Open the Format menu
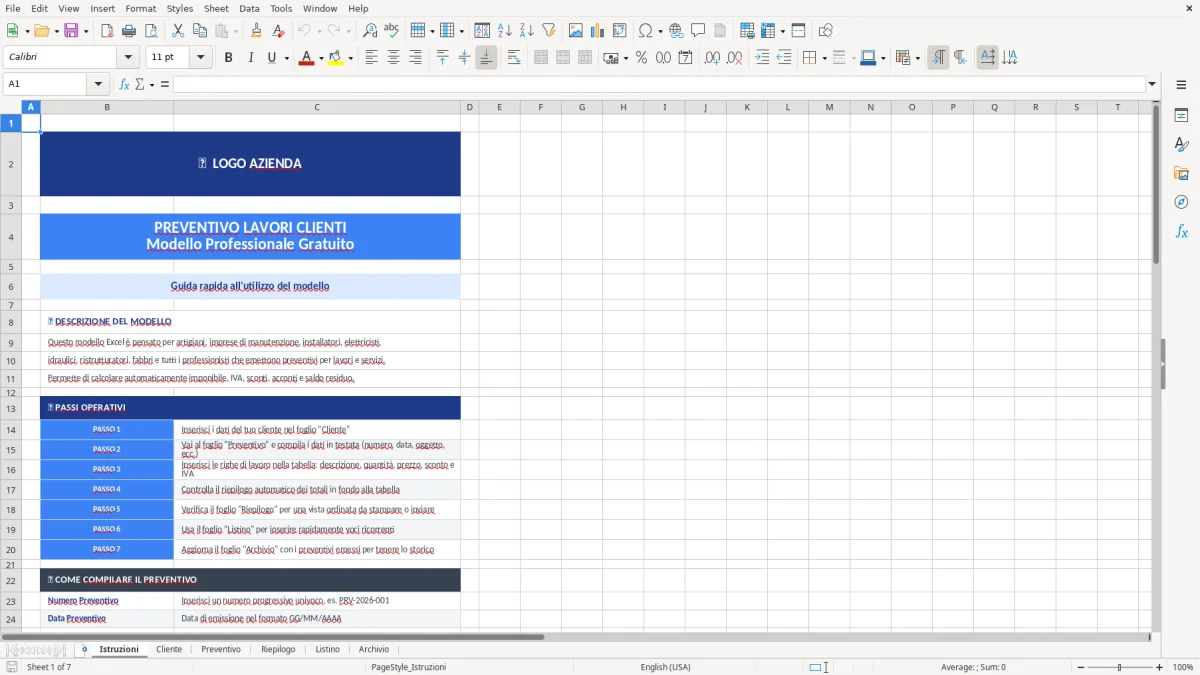Image resolution: width=1200 pixels, height=675 pixels. point(141,8)
